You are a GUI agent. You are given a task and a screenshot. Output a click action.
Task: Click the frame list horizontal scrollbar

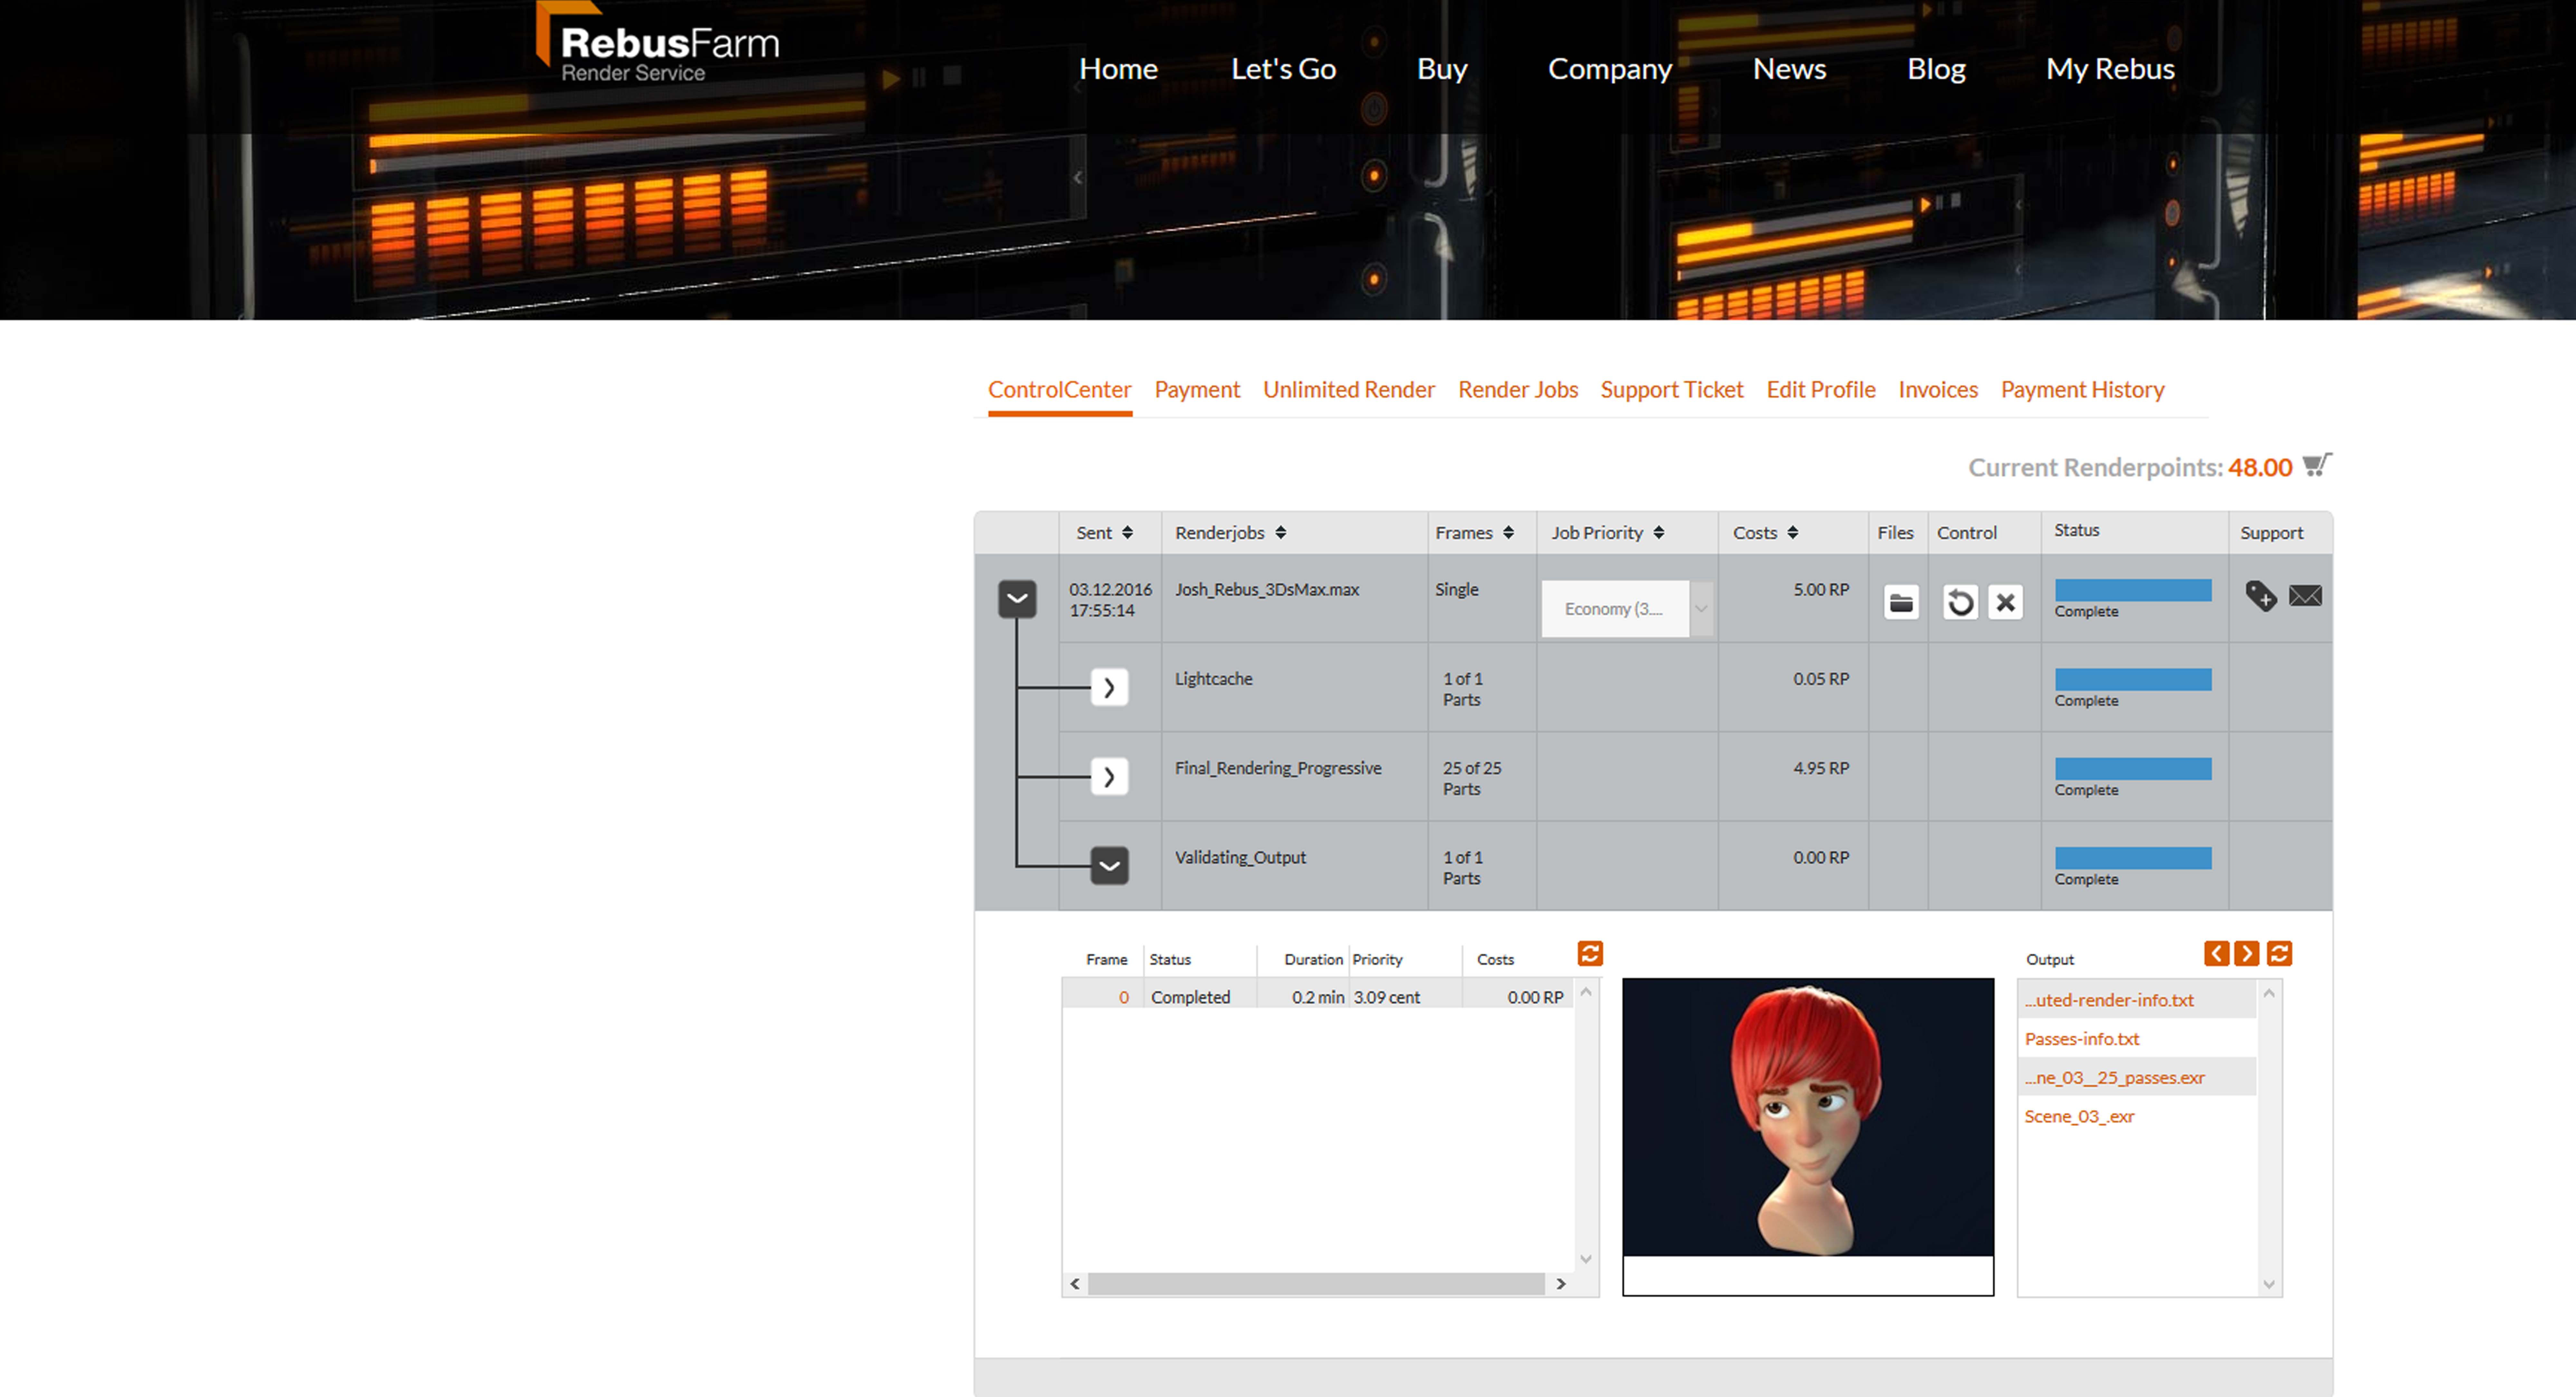tap(1316, 1284)
